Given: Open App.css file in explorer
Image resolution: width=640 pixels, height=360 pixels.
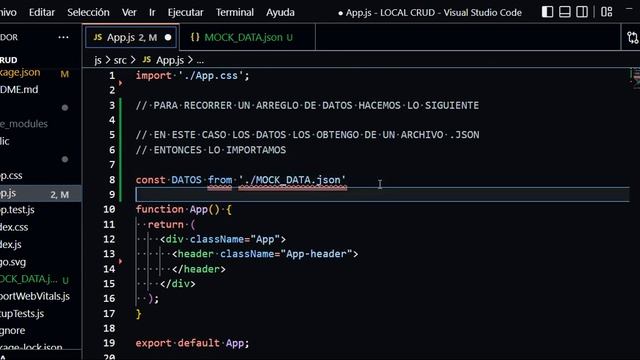Looking at the screenshot, I should tap(11, 176).
